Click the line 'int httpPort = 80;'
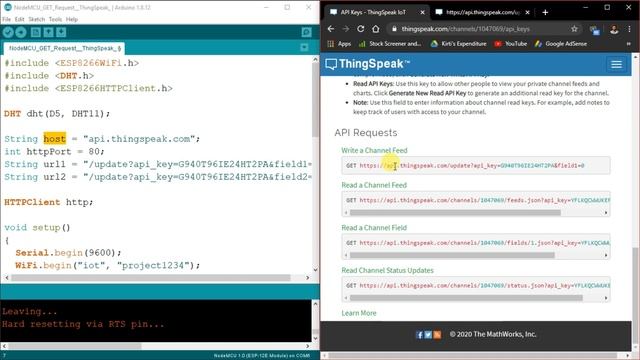Image resolution: width=640 pixels, height=360 pixels. coord(54,152)
